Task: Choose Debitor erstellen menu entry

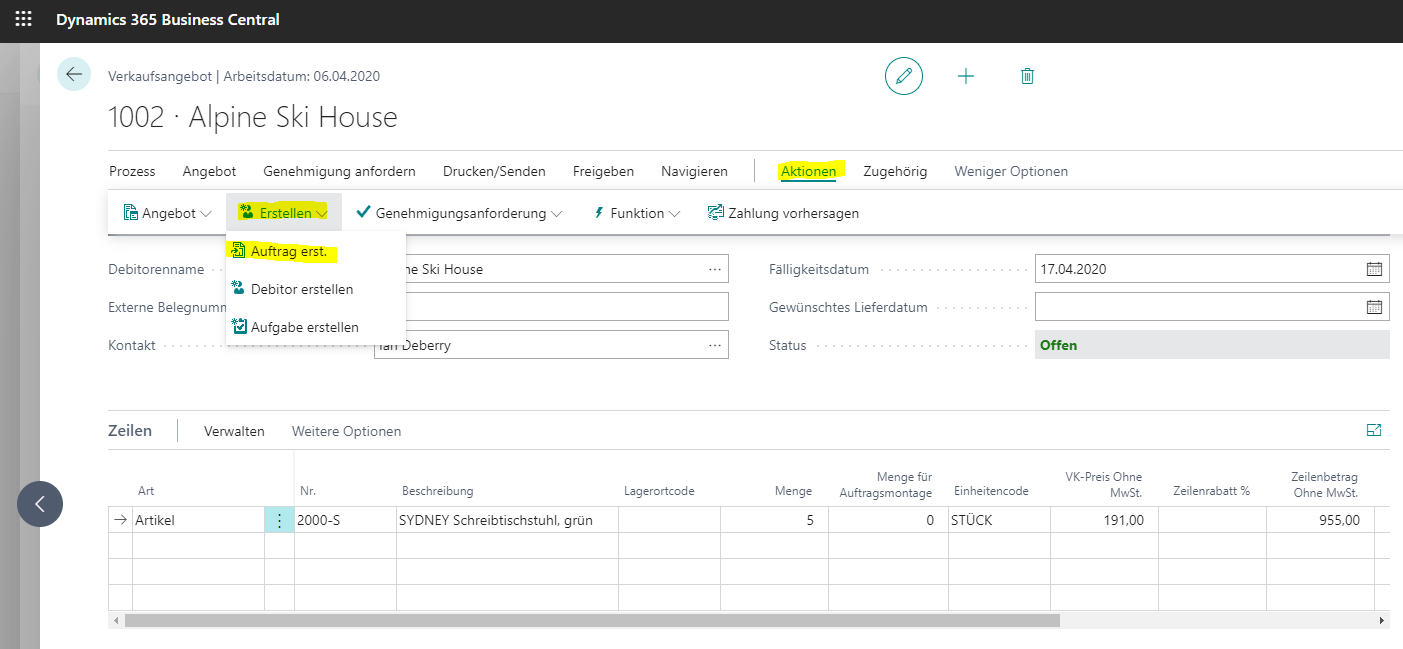Action: (301, 289)
